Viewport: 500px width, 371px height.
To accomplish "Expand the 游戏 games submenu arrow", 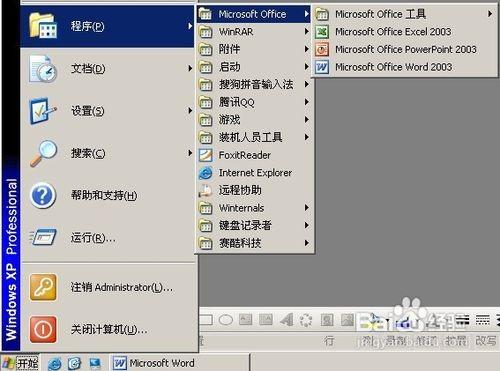I will 306,120.
